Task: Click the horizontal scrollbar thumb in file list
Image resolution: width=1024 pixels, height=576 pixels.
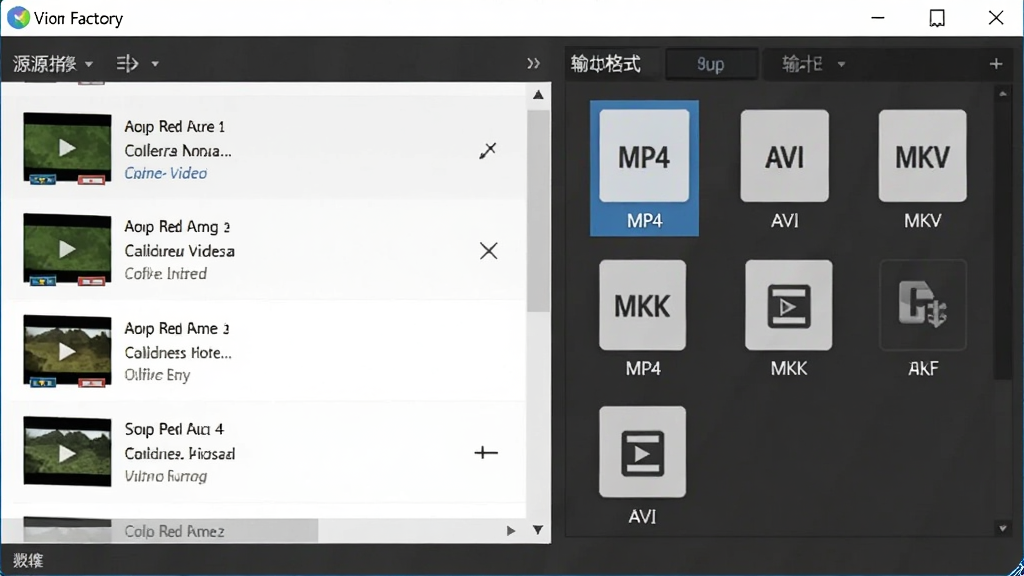Action: click(x=160, y=530)
